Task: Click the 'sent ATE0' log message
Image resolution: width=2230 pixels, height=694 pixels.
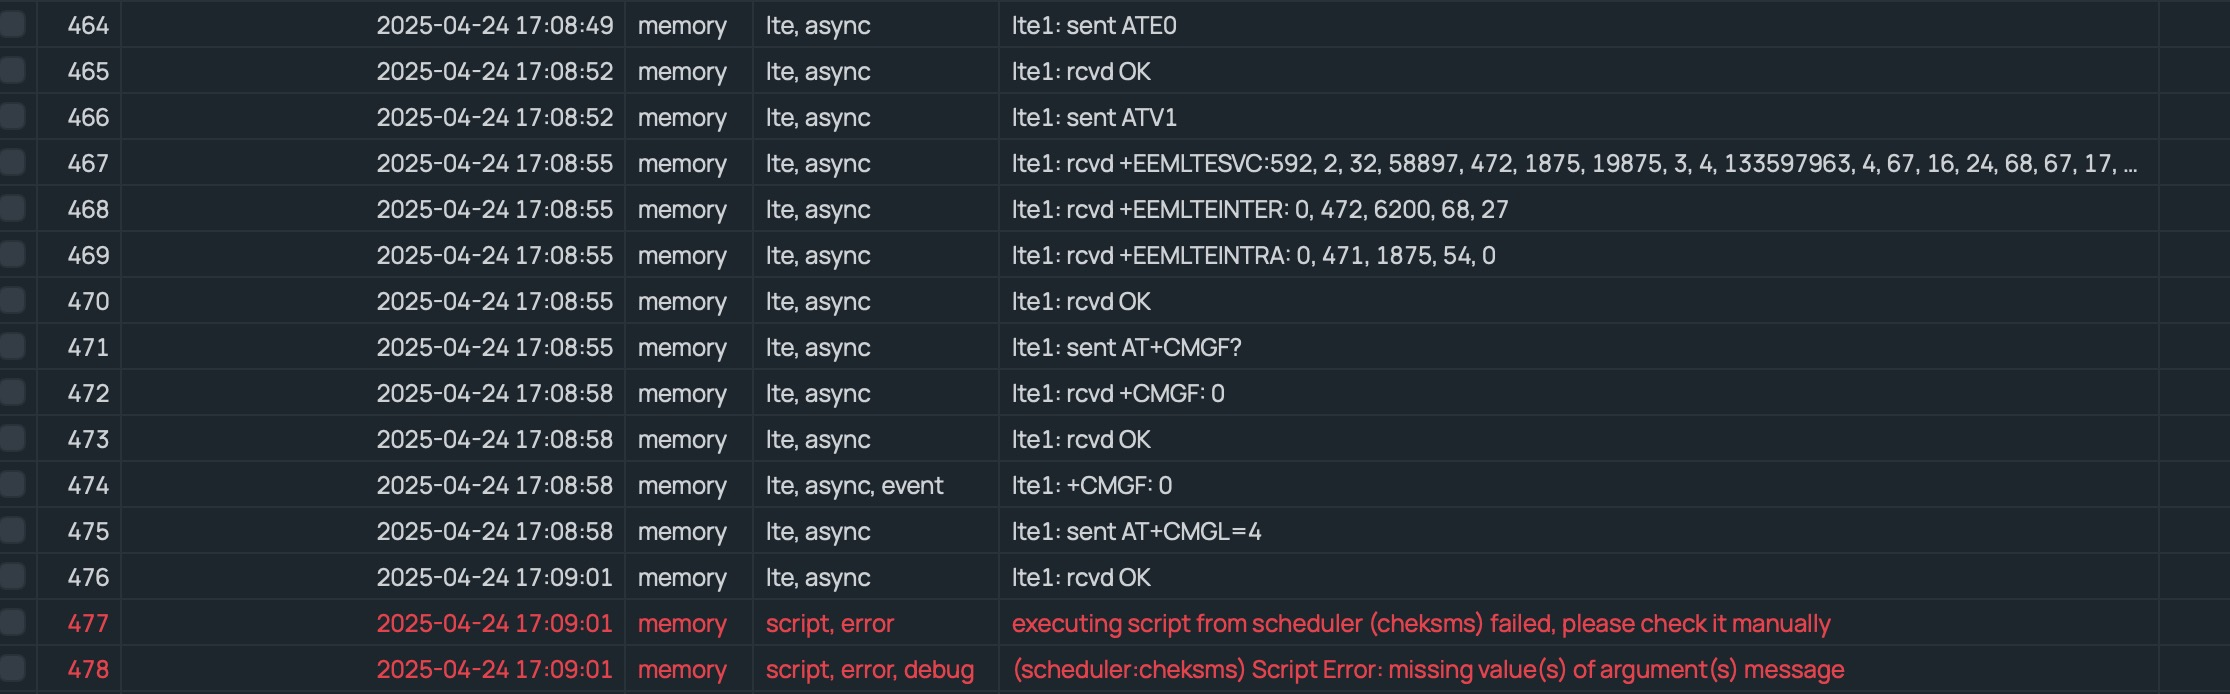Action: [1094, 25]
